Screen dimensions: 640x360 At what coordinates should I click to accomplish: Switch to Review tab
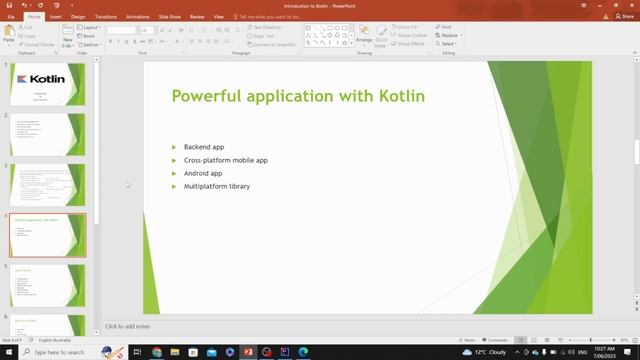tap(197, 17)
